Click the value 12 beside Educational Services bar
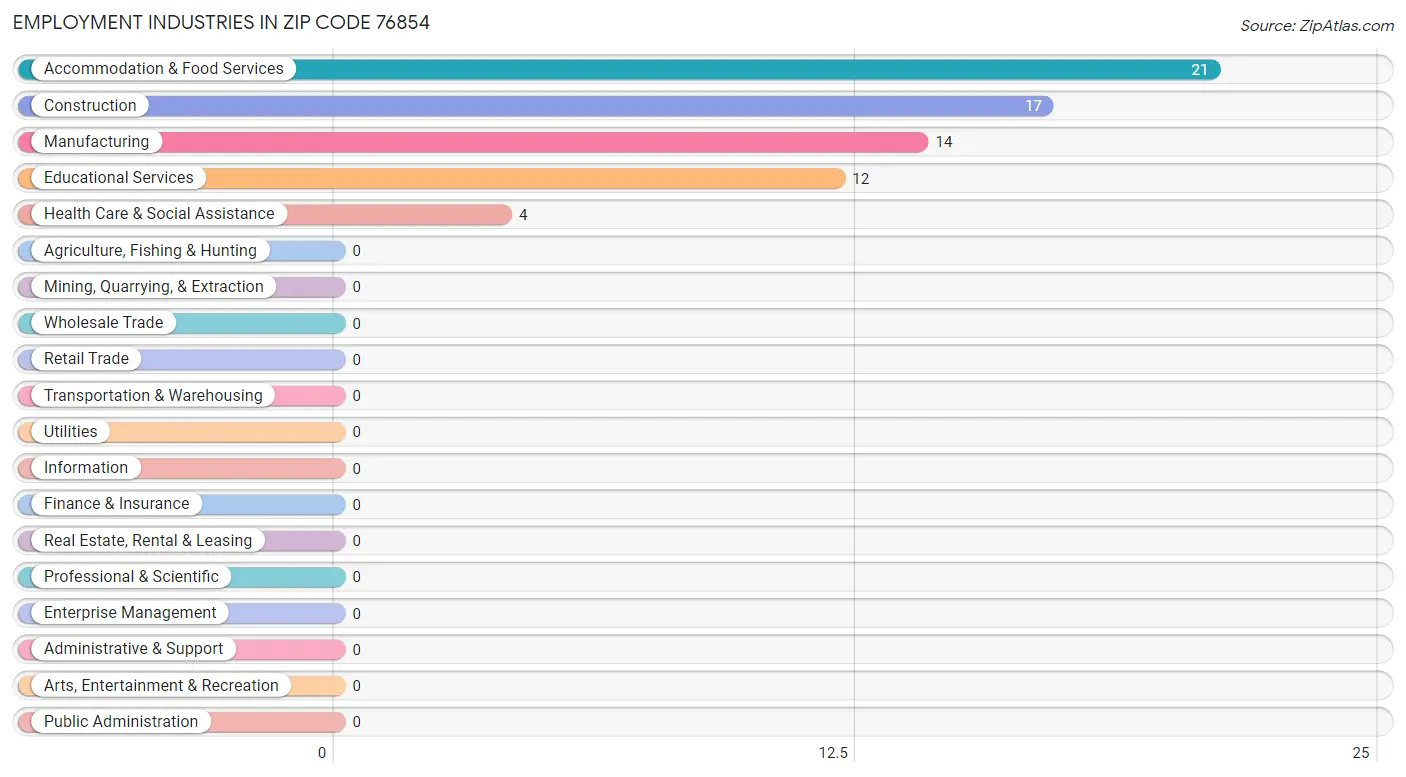Screen dimensions: 1406x777 click(x=861, y=179)
